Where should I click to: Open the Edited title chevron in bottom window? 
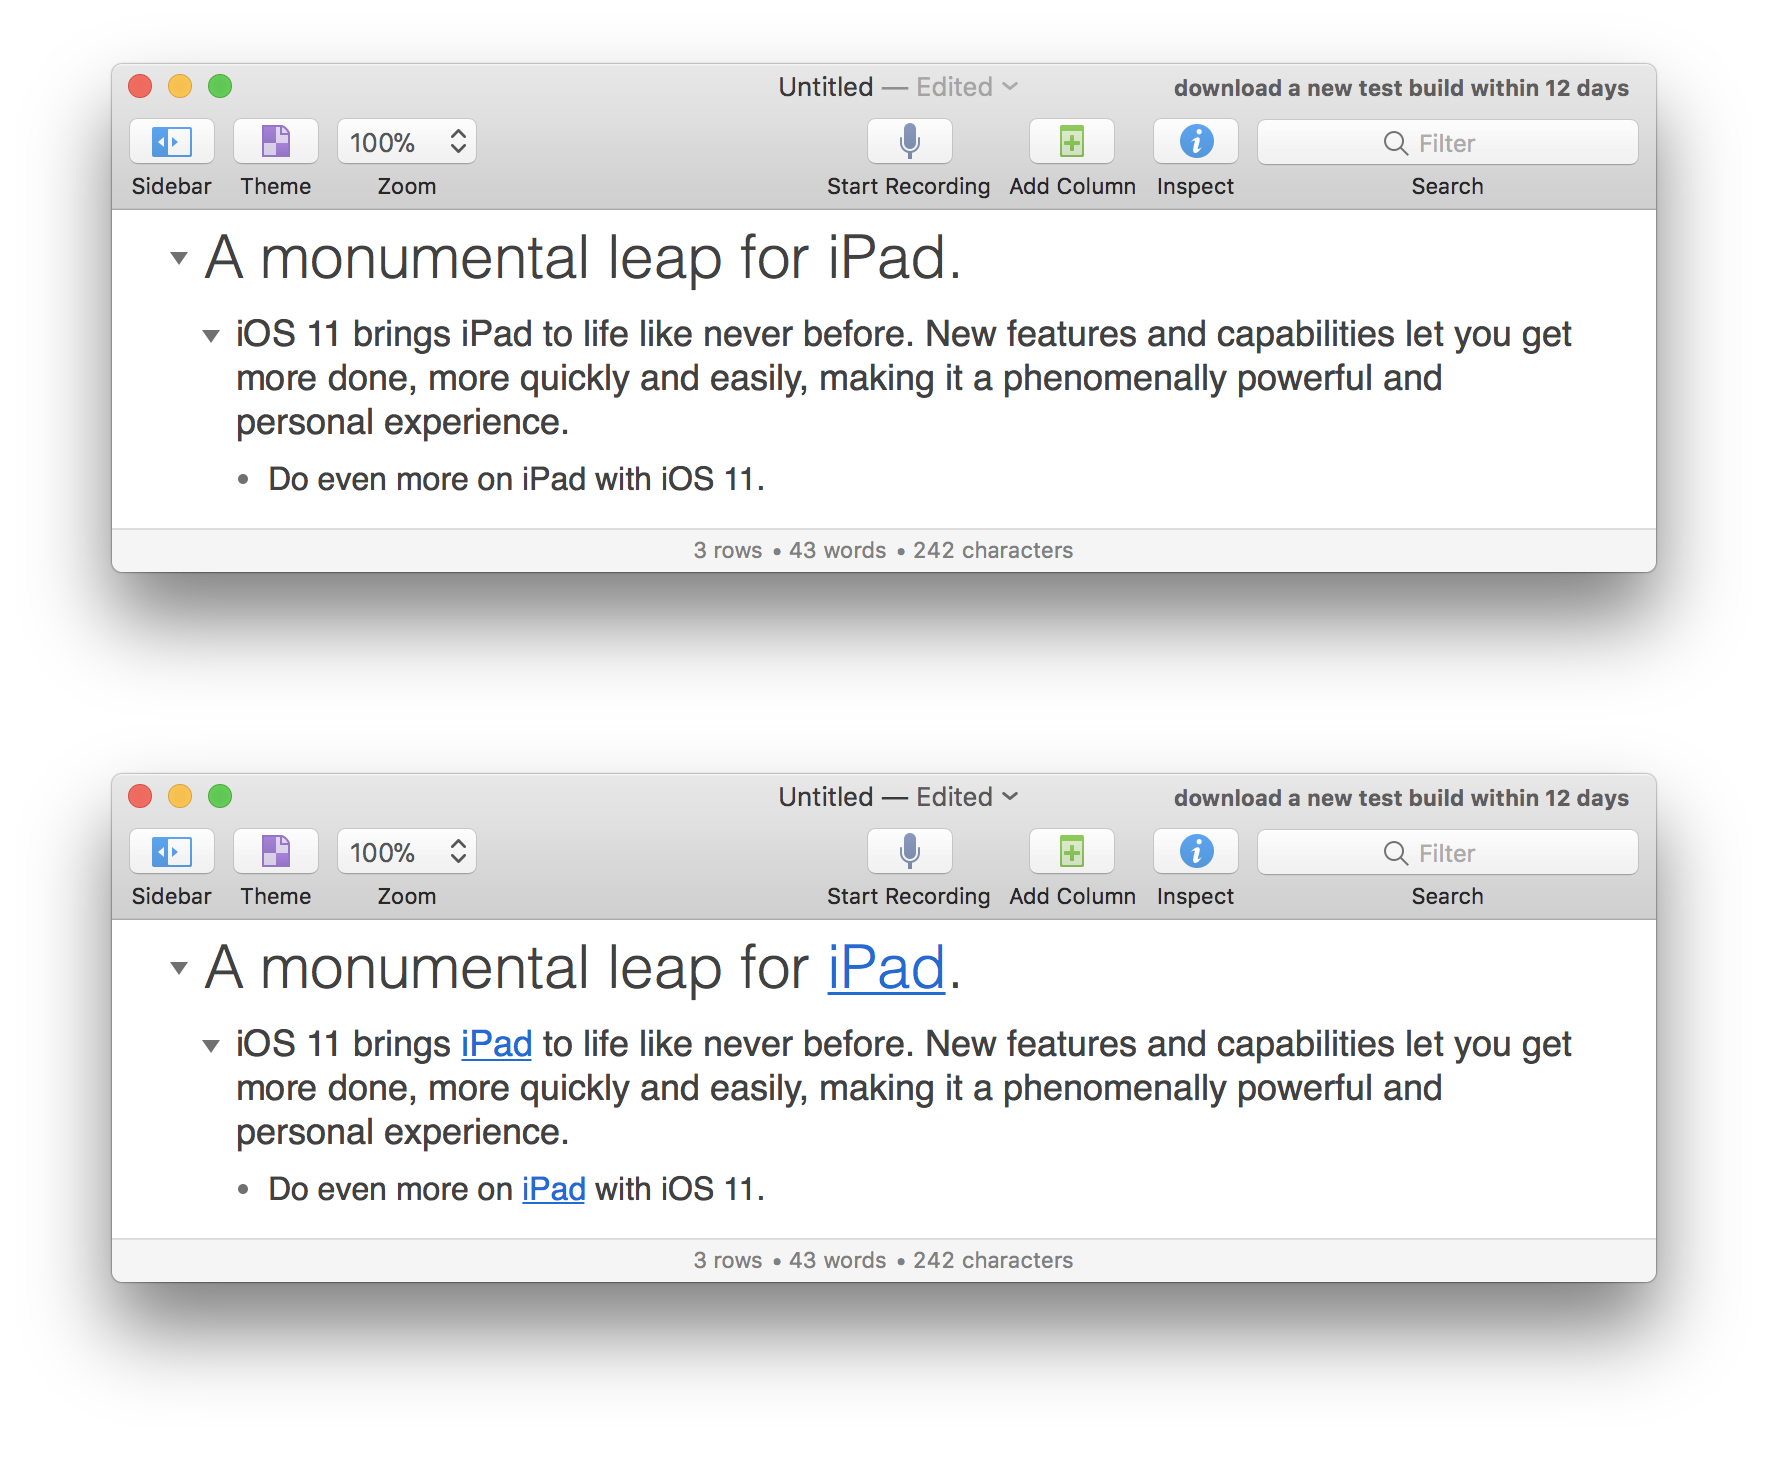coord(1010,797)
